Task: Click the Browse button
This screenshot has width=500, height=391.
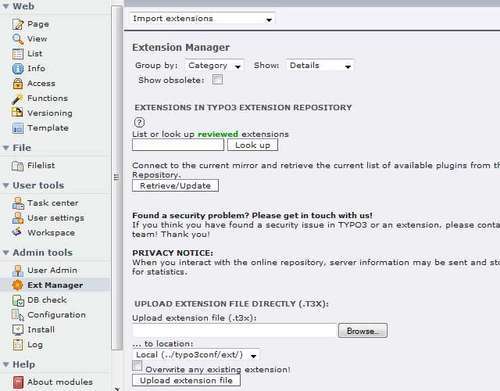Action: pos(363,331)
